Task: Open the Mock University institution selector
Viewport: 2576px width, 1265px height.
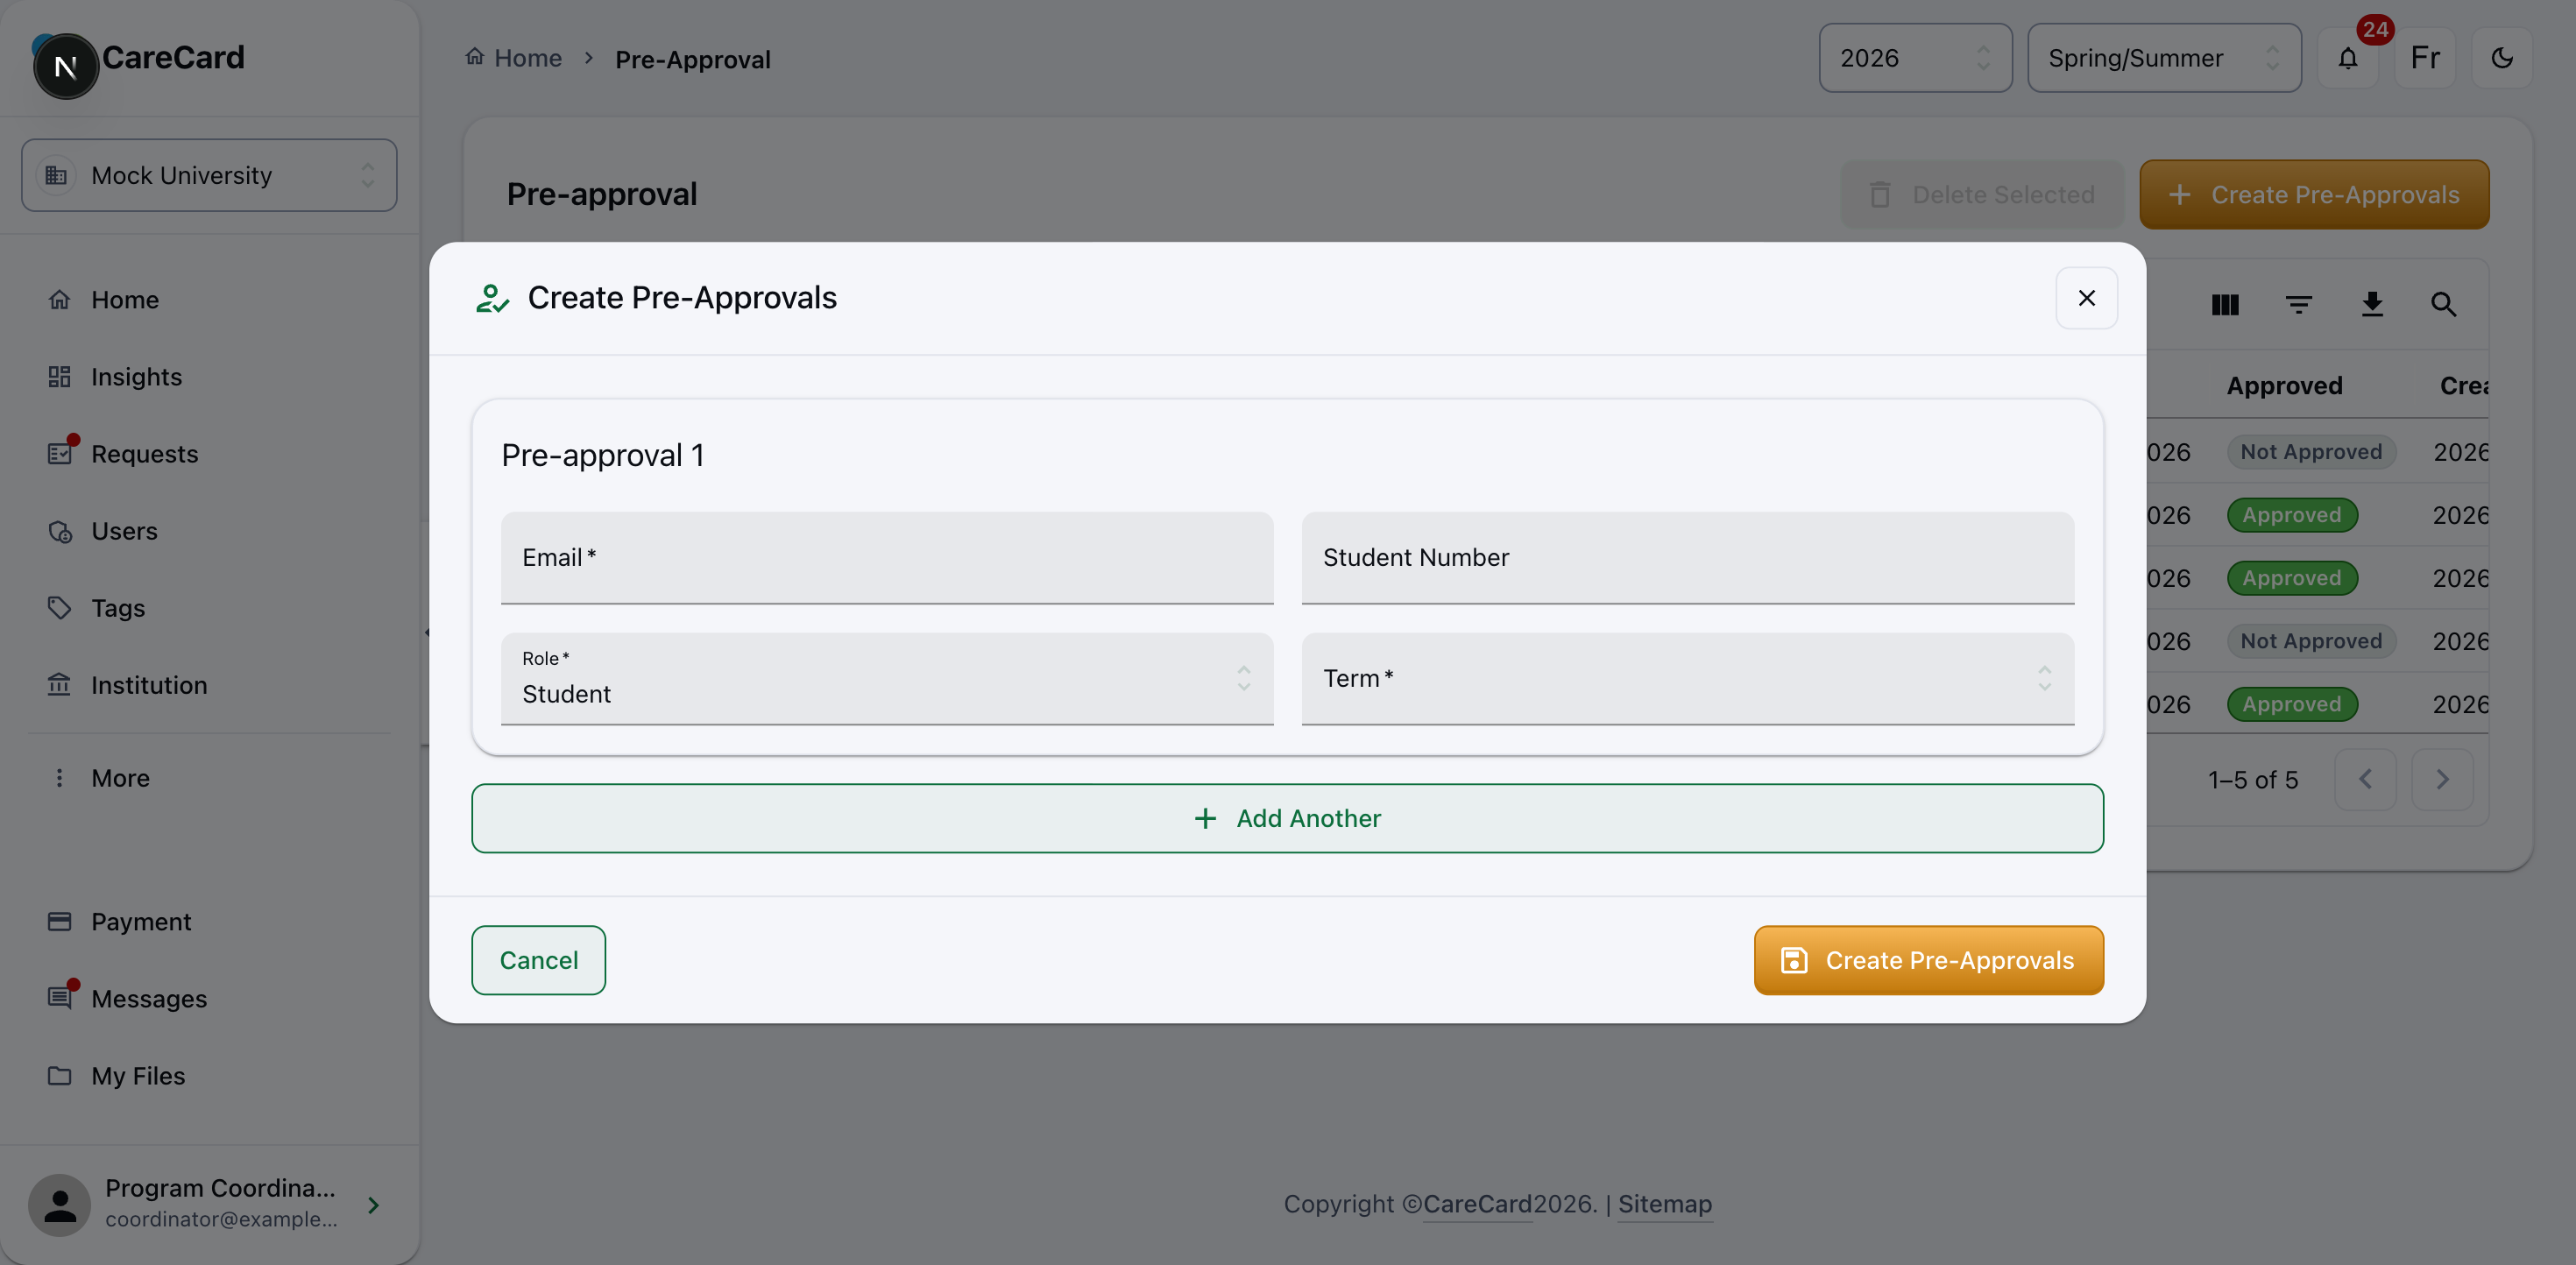Action: coord(209,175)
